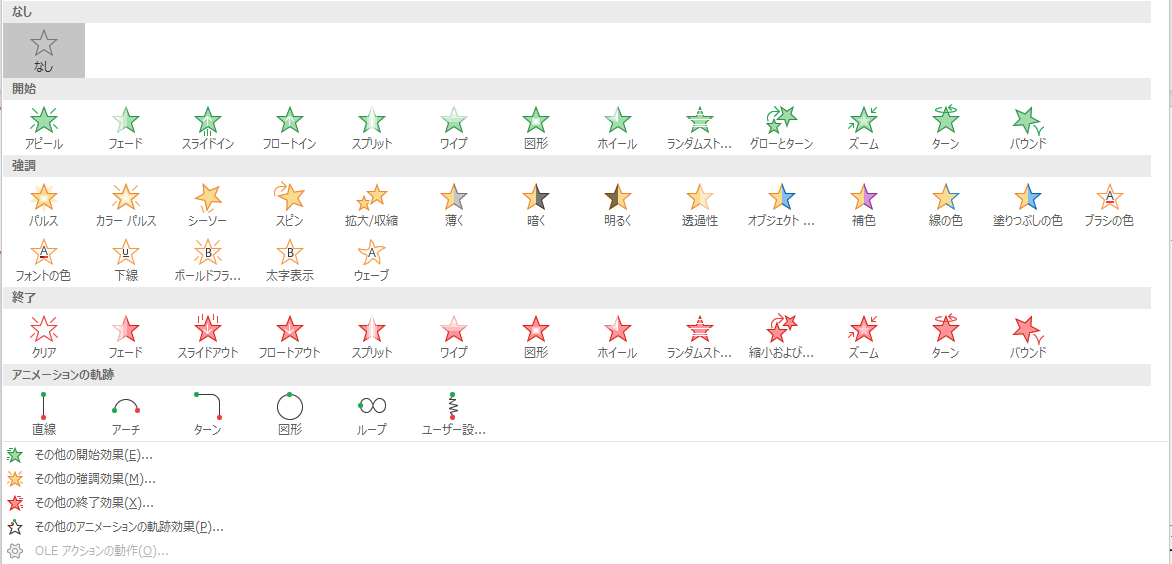The height and width of the screenshot is (564, 1172).
Task: Apply フォントの色 emphasis effect
Action: tap(43, 260)
